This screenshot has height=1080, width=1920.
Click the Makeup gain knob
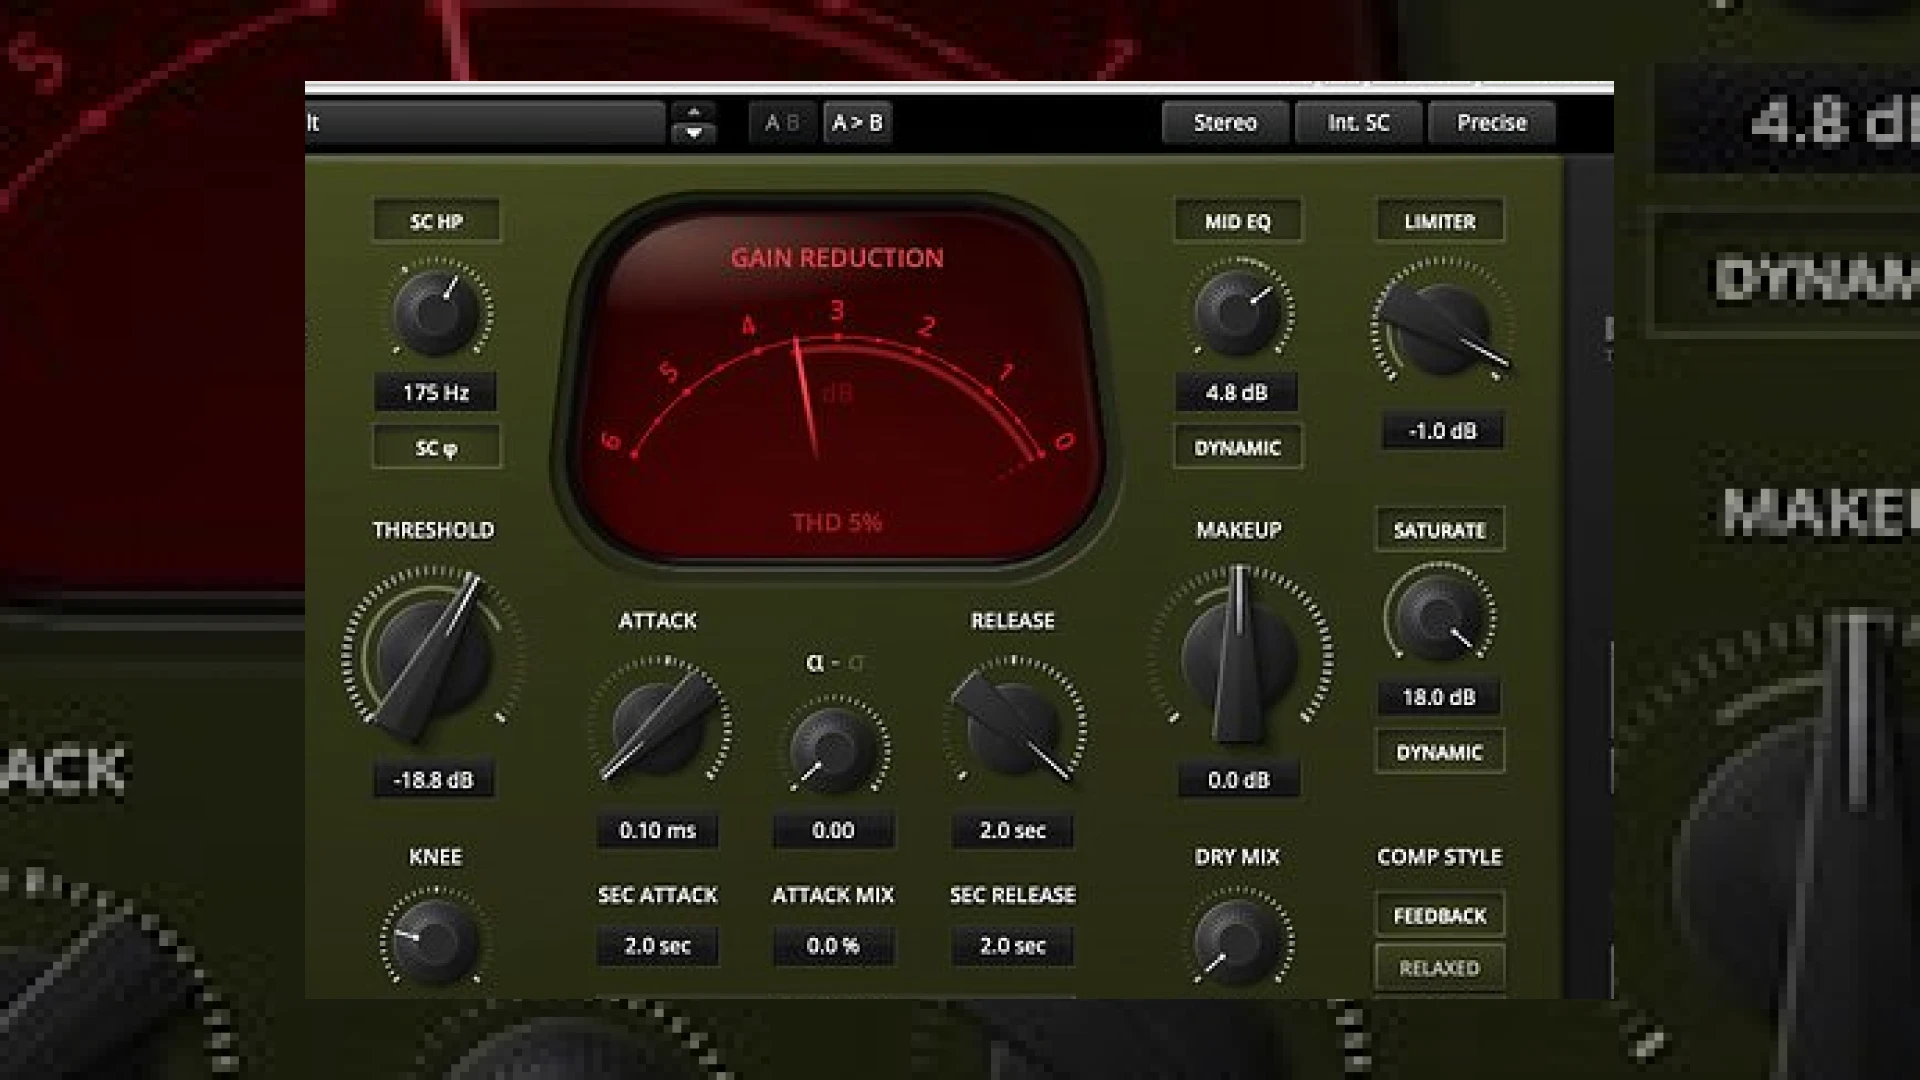1238,657
